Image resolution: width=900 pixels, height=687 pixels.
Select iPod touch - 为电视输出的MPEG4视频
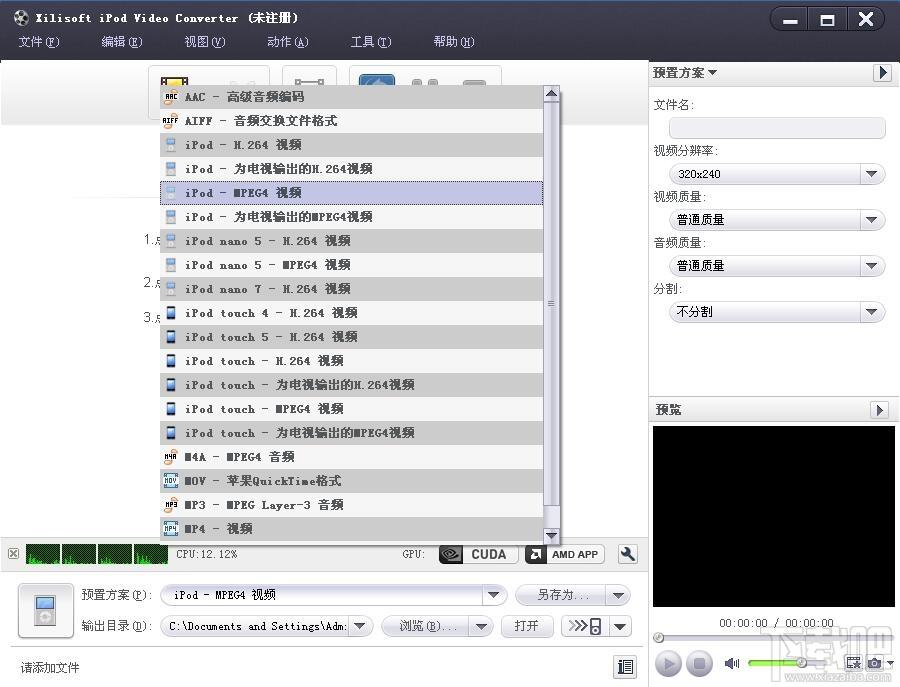351,433
